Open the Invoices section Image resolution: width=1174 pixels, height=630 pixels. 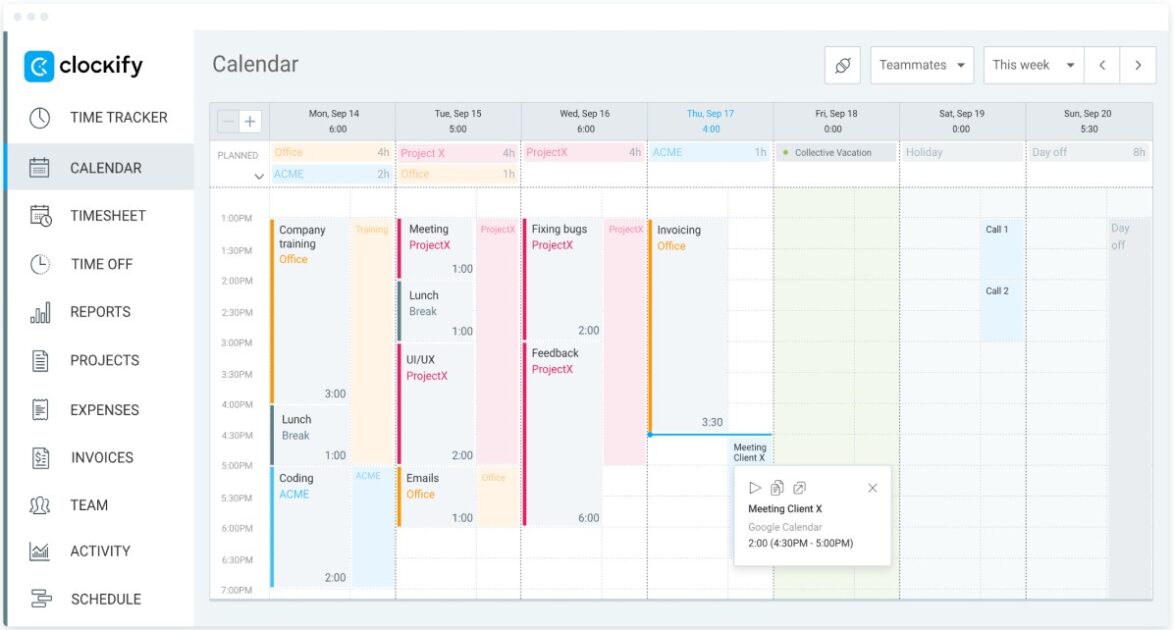point(100,457)
